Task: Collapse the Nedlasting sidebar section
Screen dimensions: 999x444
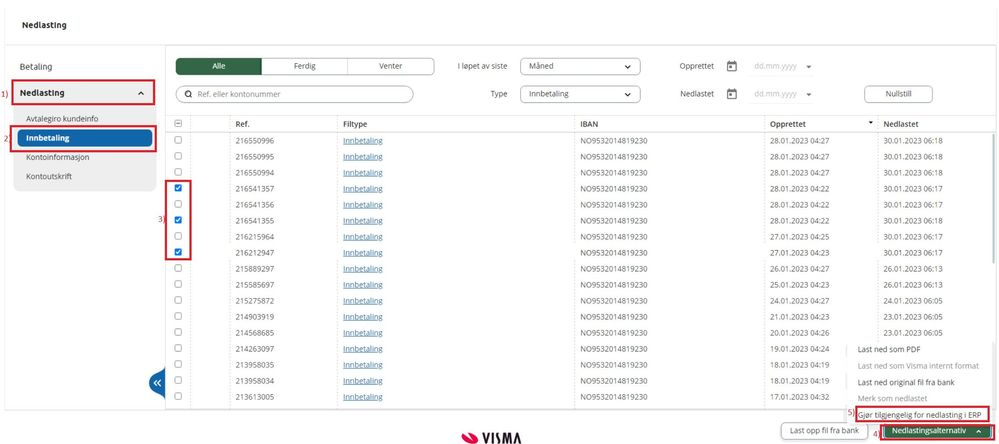Action: point(85,93)
